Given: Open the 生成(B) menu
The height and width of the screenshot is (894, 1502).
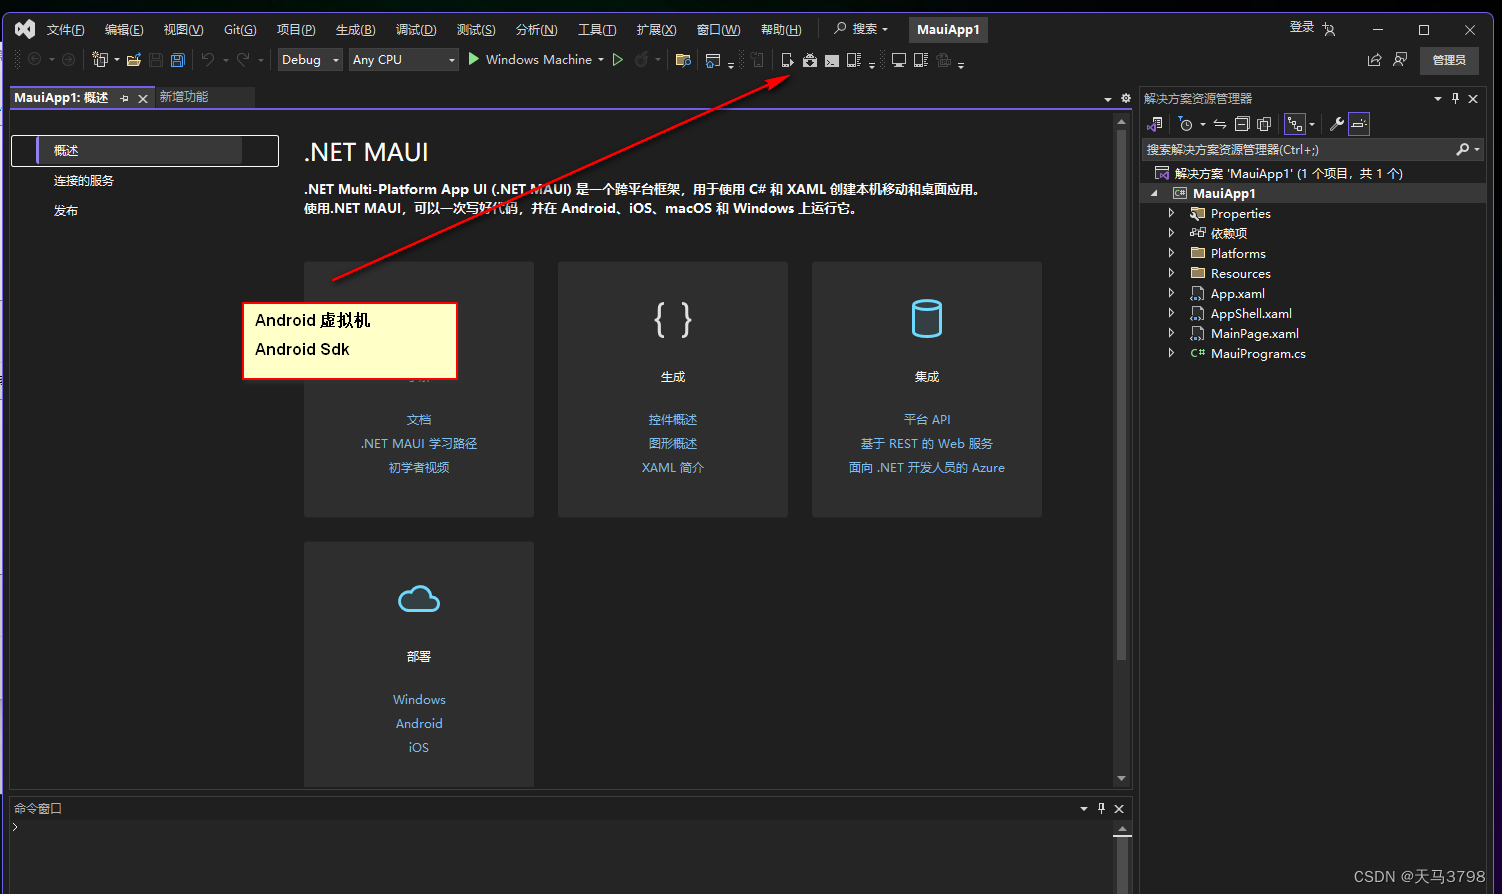Looking at the screenshot, I should 355,30.
